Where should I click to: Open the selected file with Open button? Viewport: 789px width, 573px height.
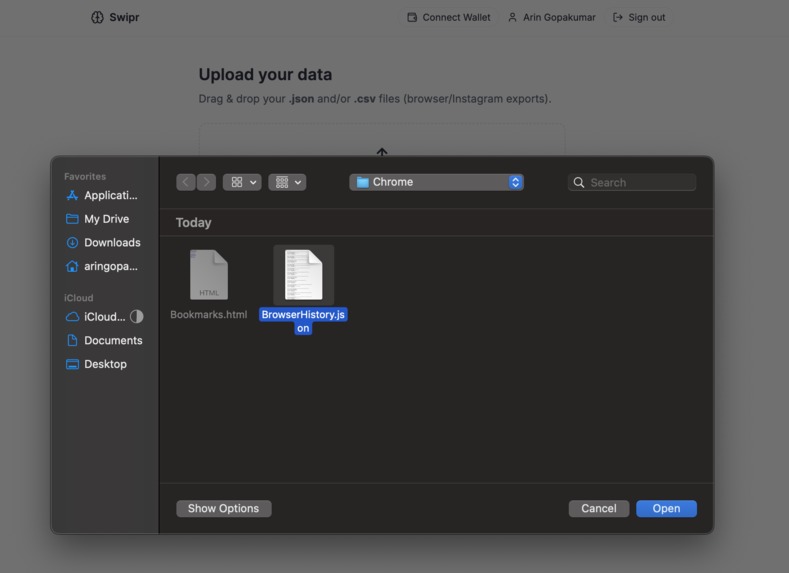click(667, 509)
